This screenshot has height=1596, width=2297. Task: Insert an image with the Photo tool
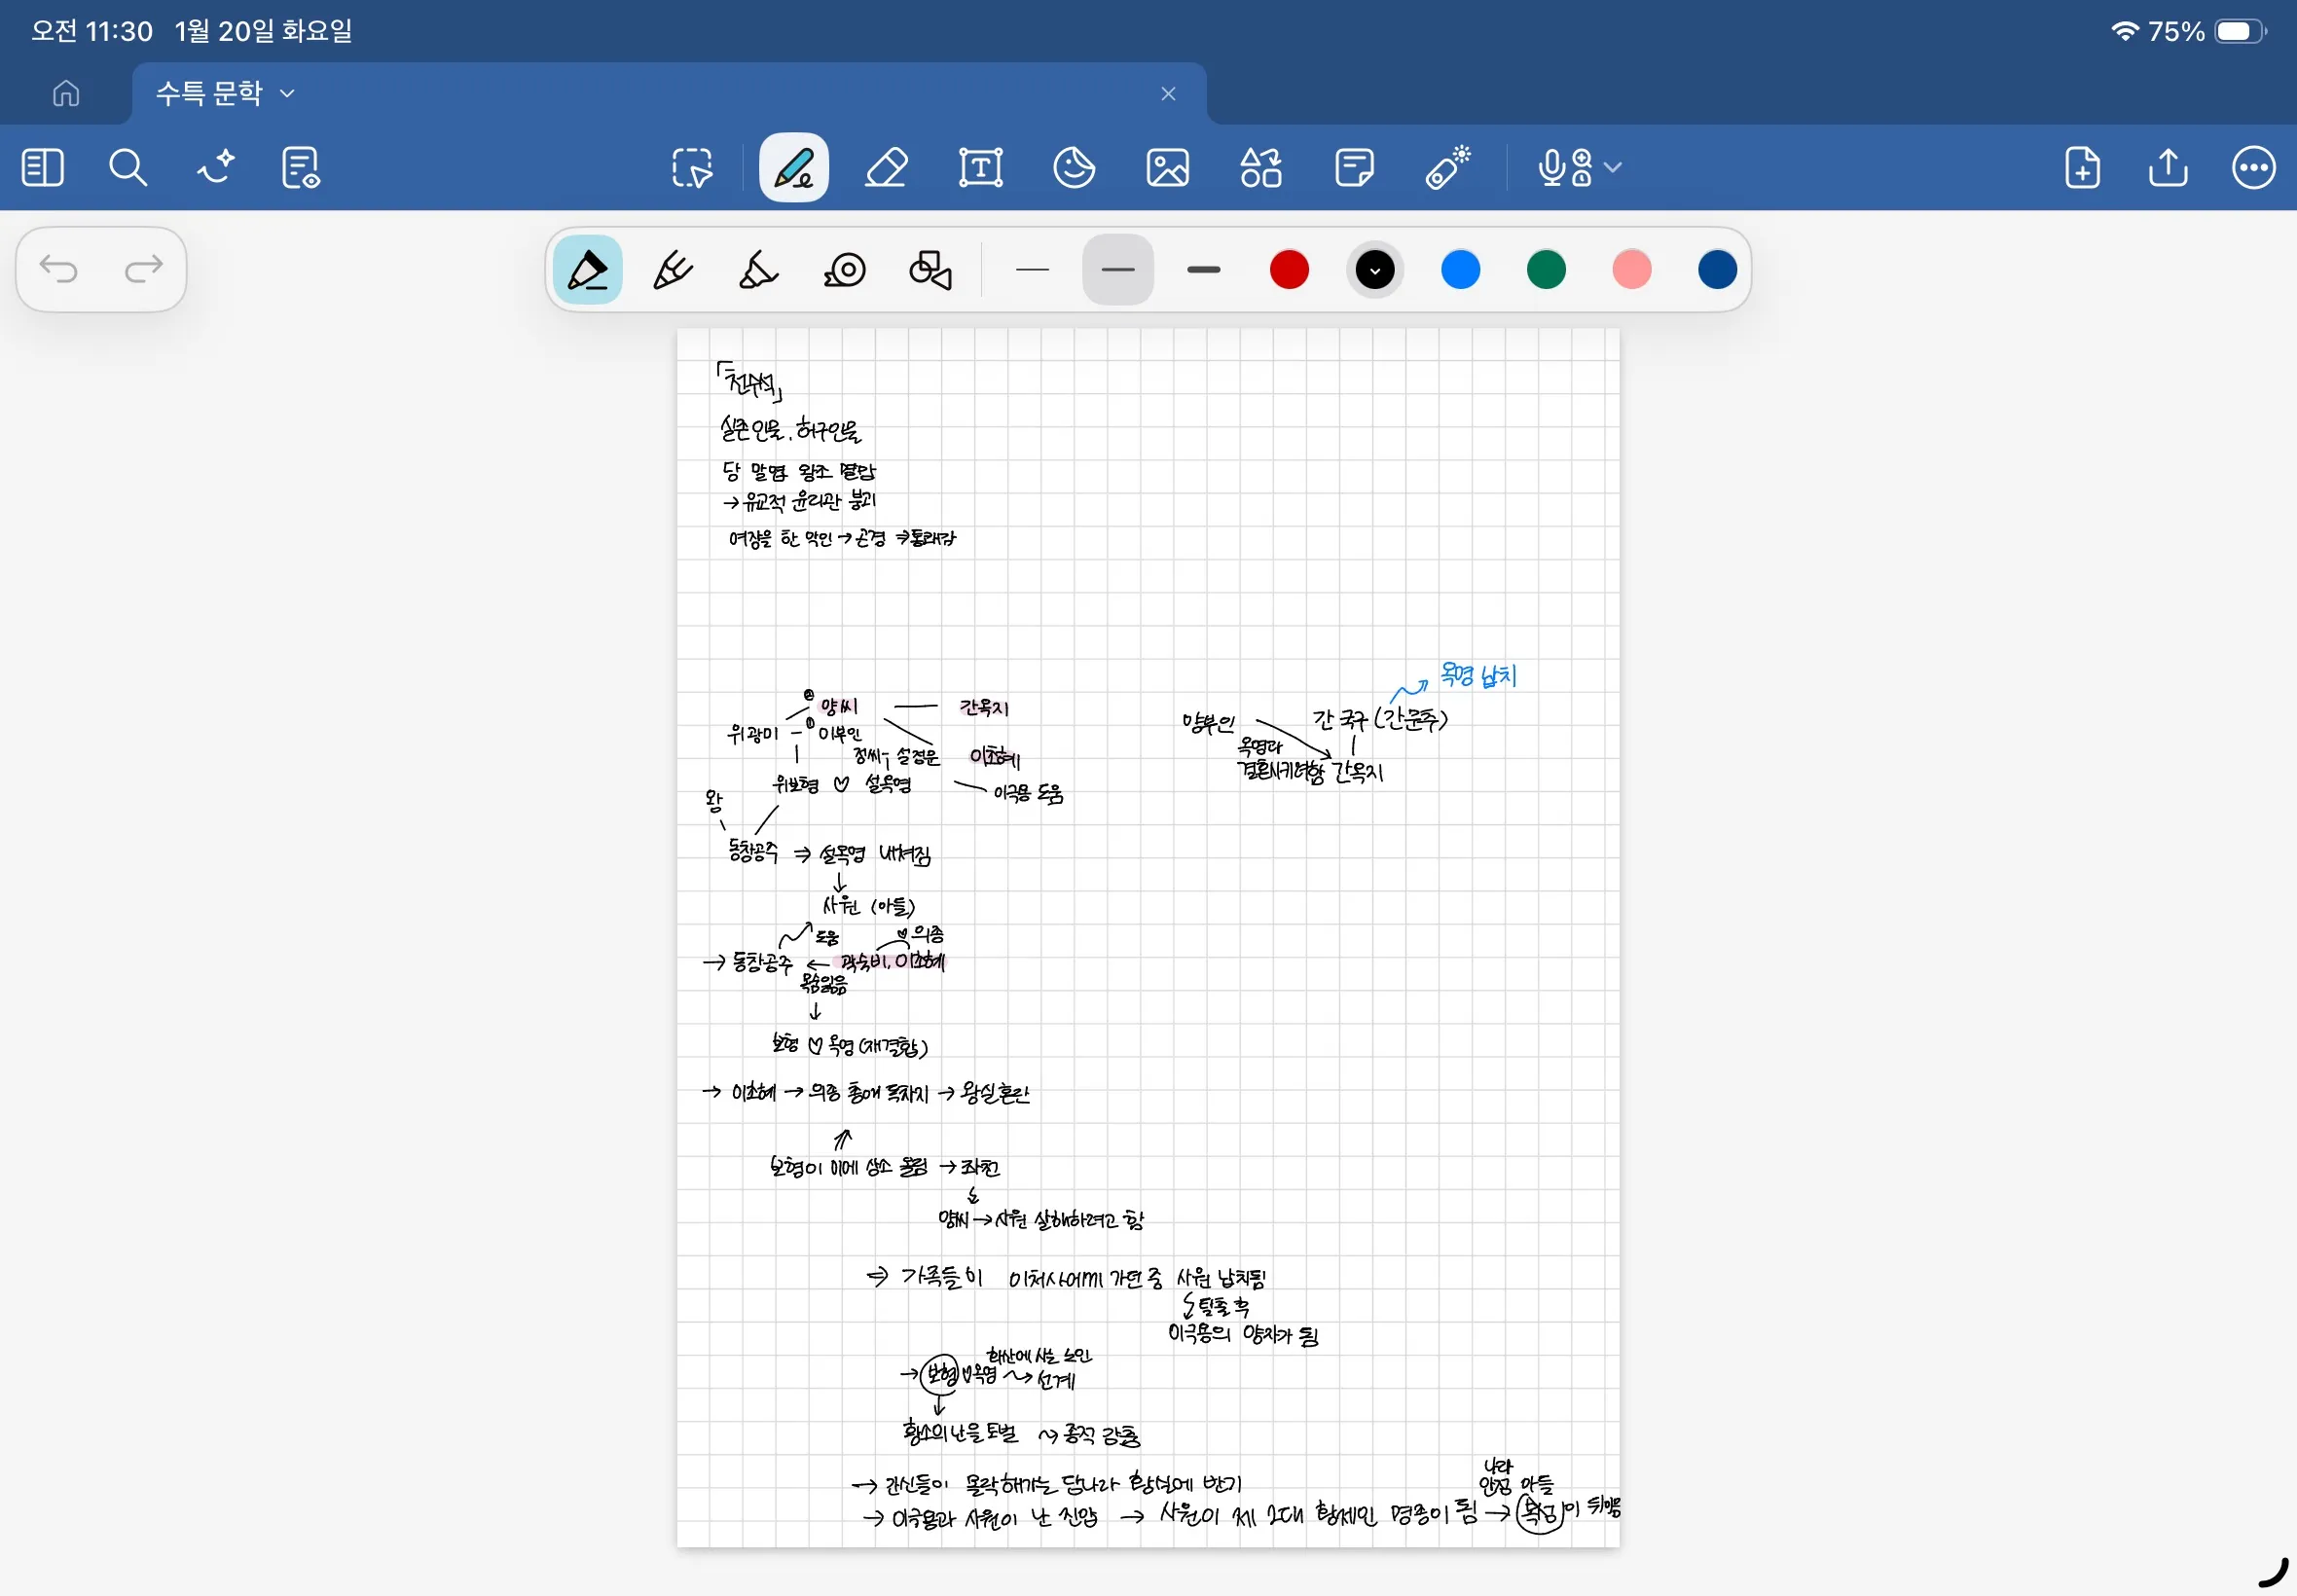pos(1167,168)
